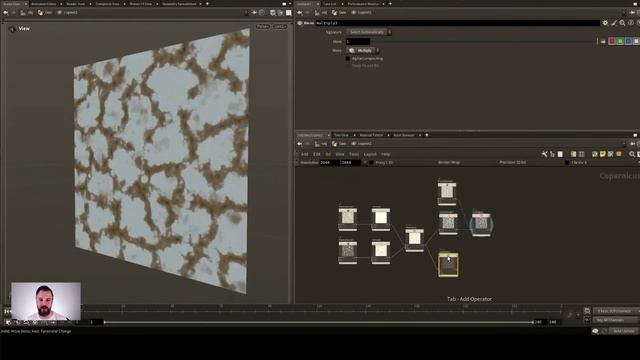Click the image icon left of the sticky note
The width and height of the screenshot is (640, 360).
(x=594, y=154)
